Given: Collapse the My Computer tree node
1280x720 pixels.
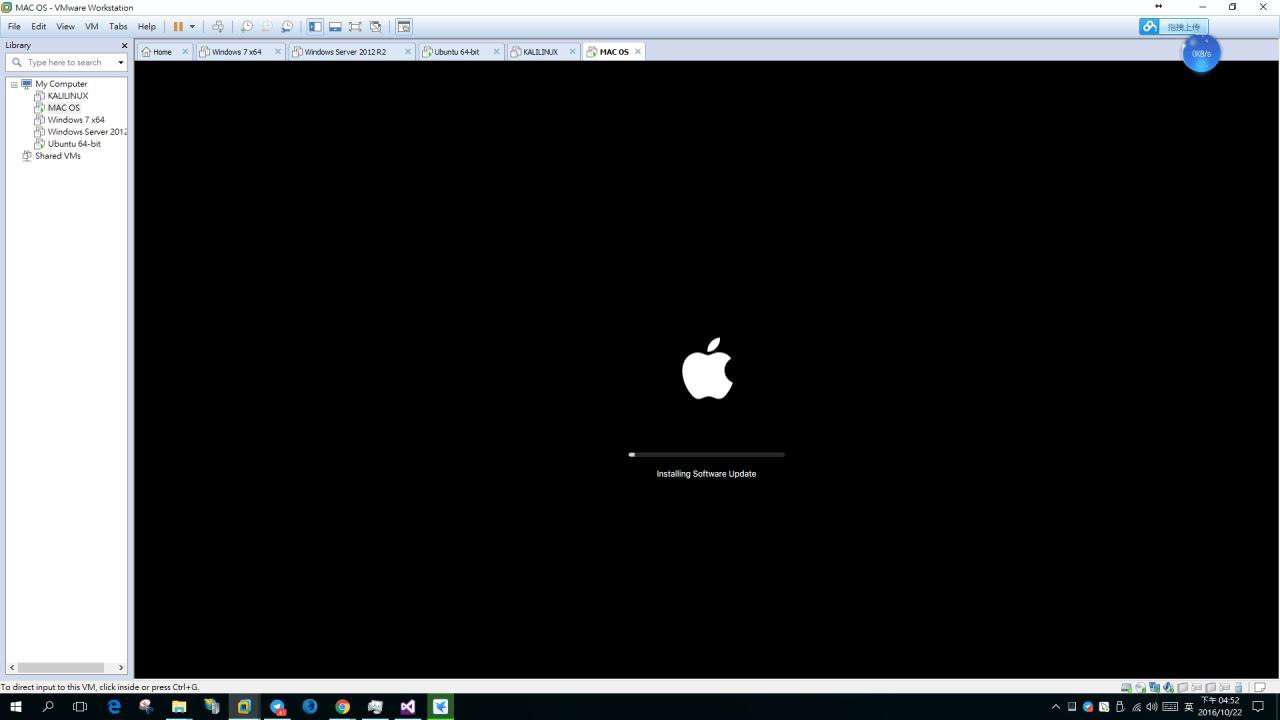Looking at the screenshot, I should (x=14, y=84).
